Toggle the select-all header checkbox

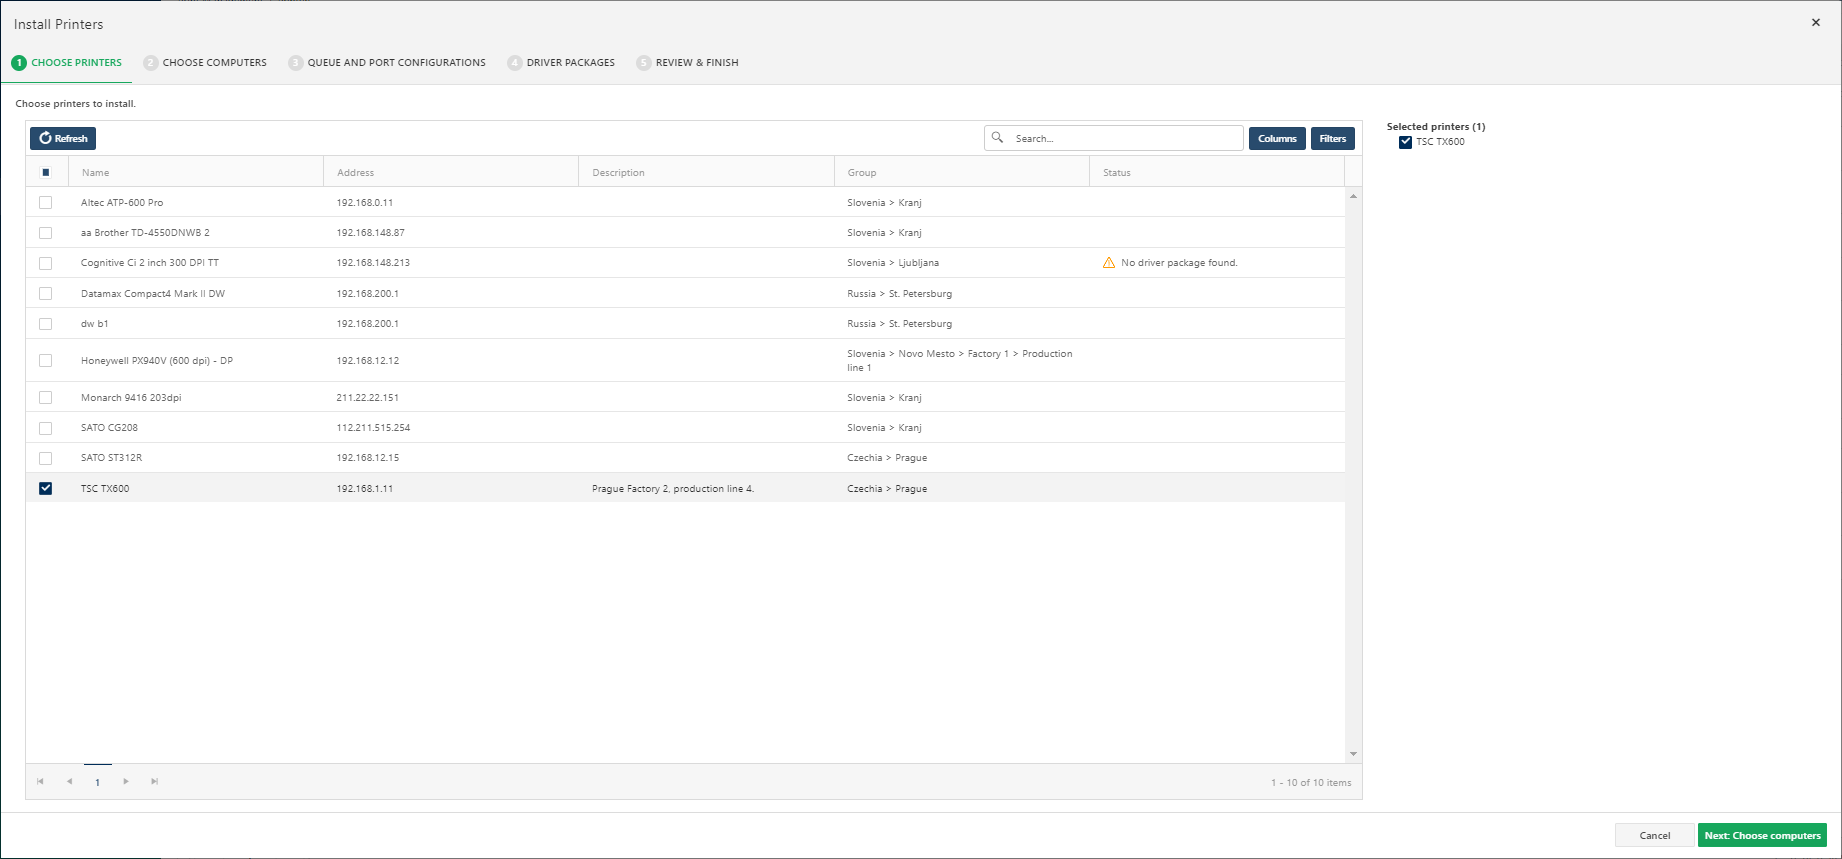point(45,172)
